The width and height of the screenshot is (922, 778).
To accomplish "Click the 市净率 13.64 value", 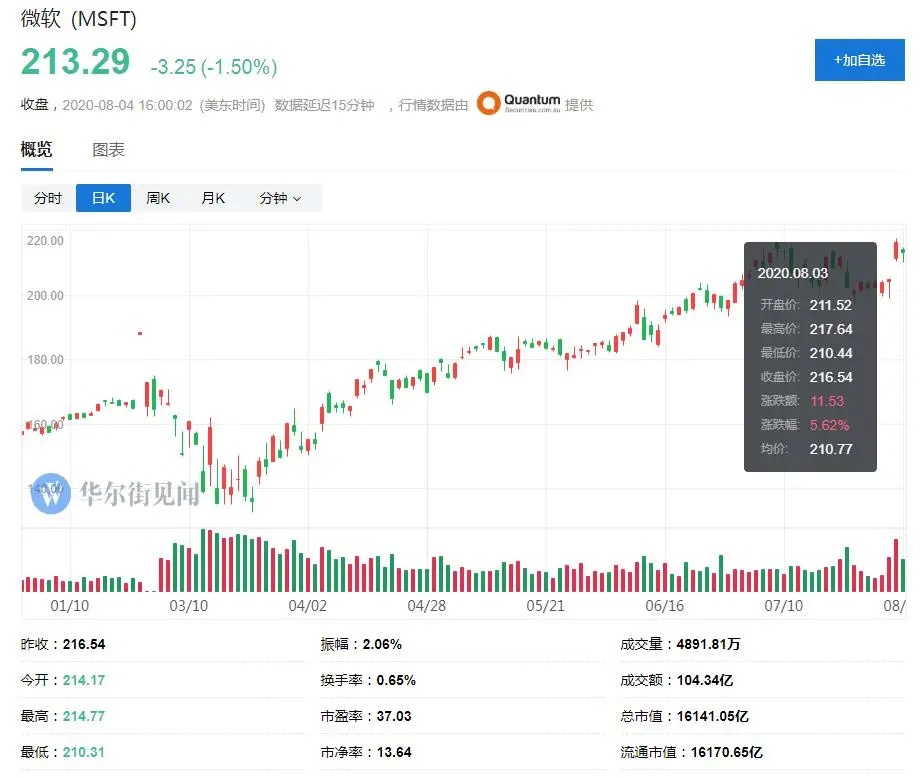I will [x=394, y=752].
